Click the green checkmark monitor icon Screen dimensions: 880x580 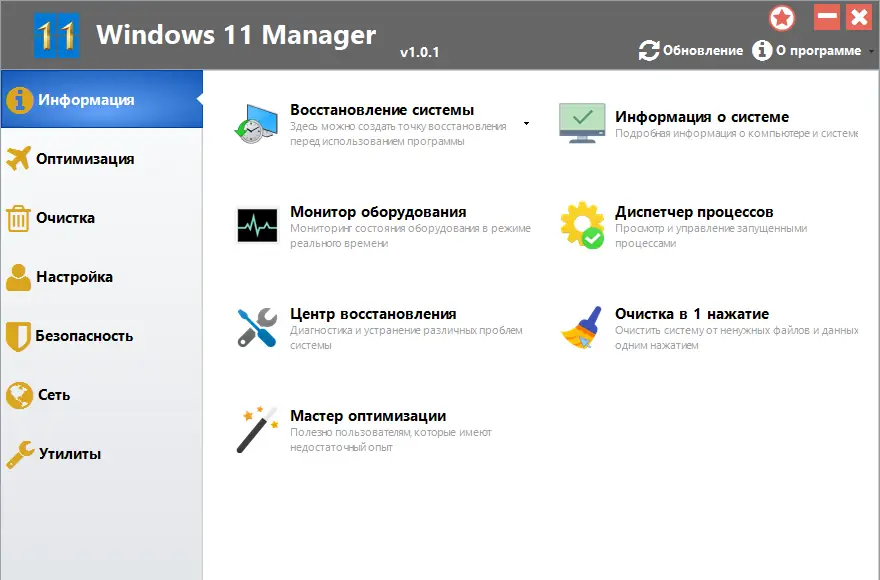pos(582,123)
